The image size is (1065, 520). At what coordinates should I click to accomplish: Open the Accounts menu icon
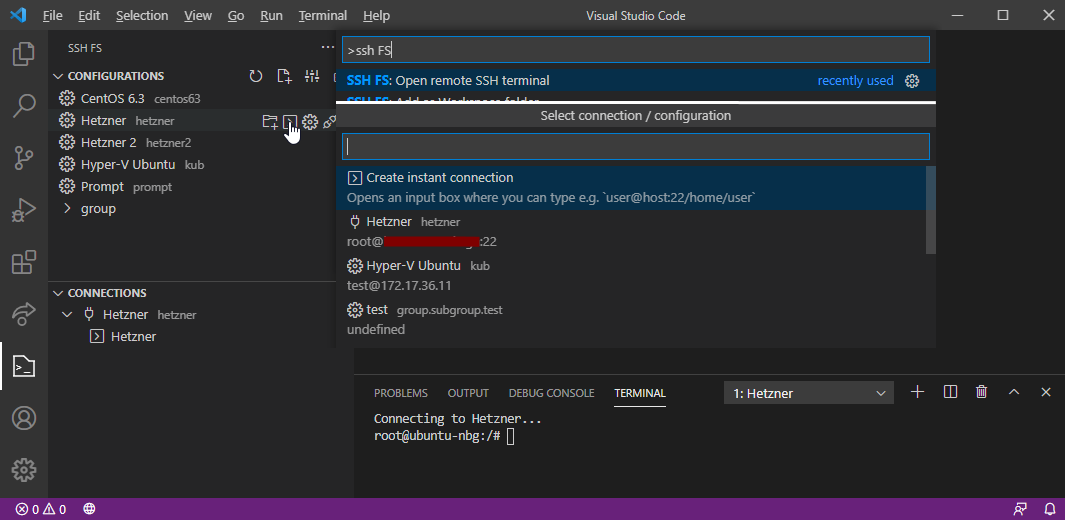(24, 418)
